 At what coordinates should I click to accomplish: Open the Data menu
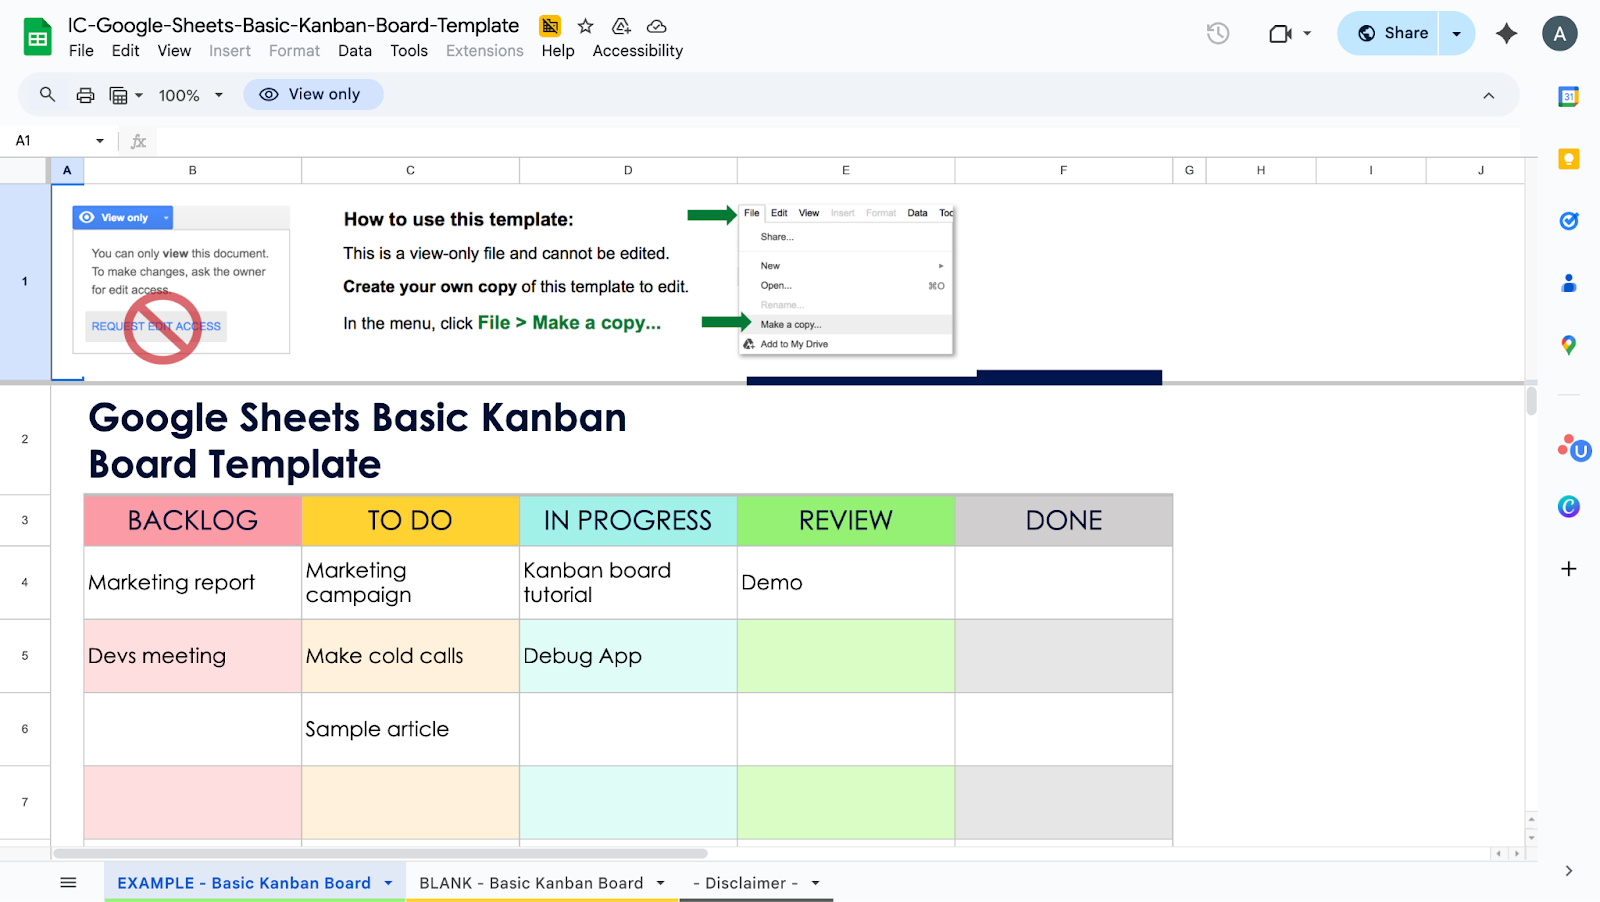[x=355, y=51]
